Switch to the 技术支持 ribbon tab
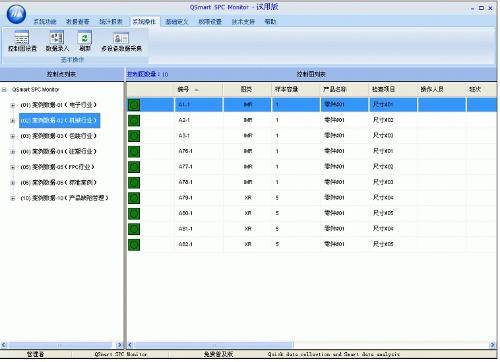The width and height of the screenshot is (500, 362). point(243,22)
